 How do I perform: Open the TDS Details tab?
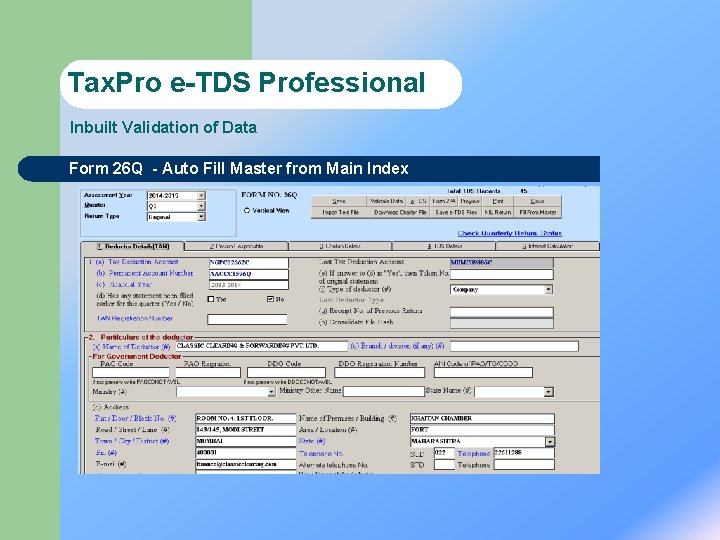(x=444, y=247)
